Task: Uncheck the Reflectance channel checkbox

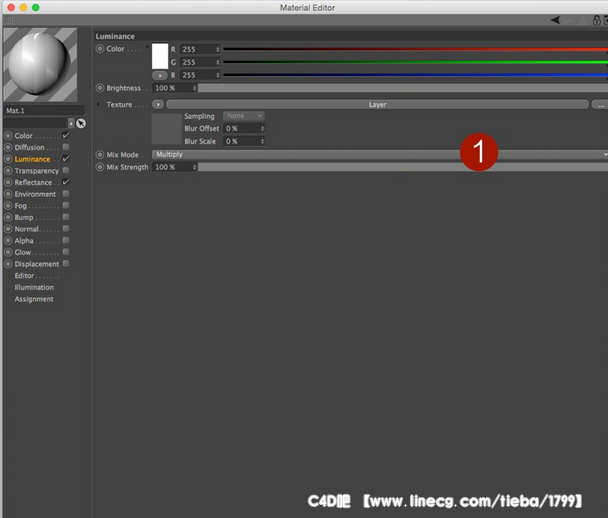Action: (x=66, y=182)
